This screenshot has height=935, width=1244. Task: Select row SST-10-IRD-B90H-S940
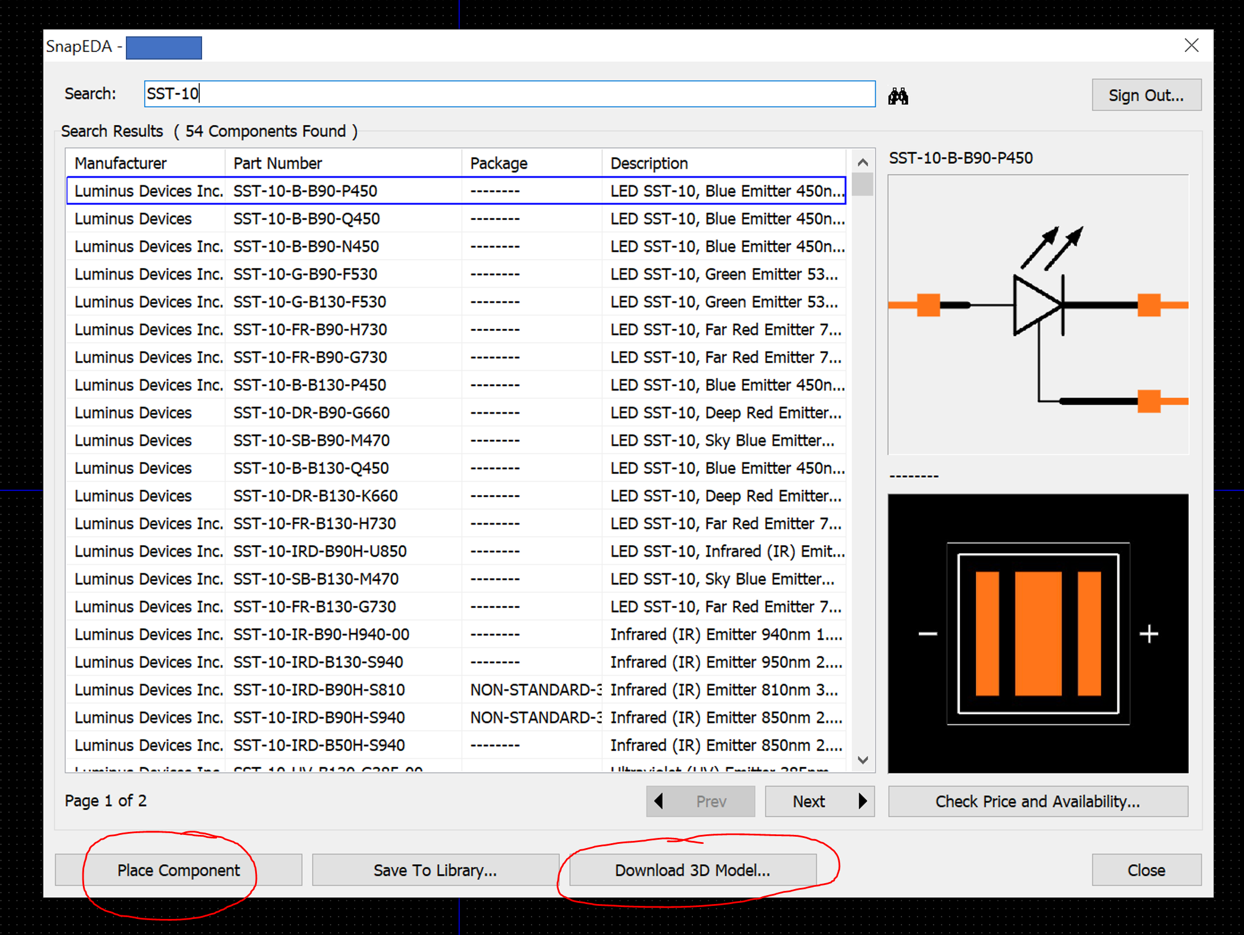(x=456, y=717)
